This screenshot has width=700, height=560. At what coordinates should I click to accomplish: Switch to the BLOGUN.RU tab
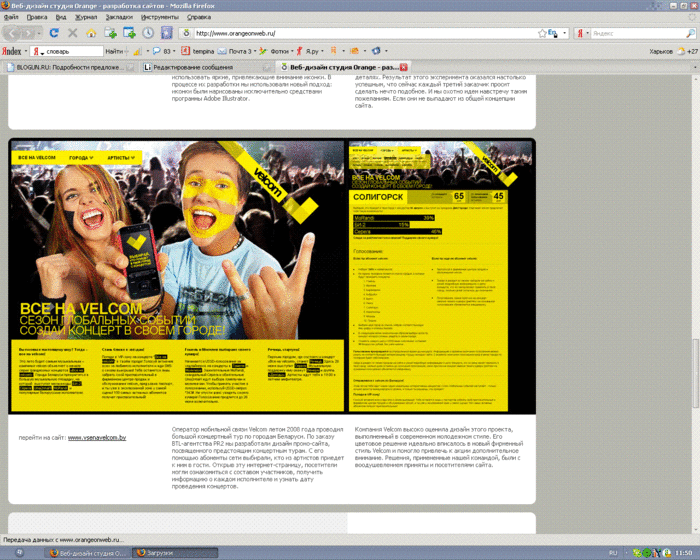(x=70, y=67)
